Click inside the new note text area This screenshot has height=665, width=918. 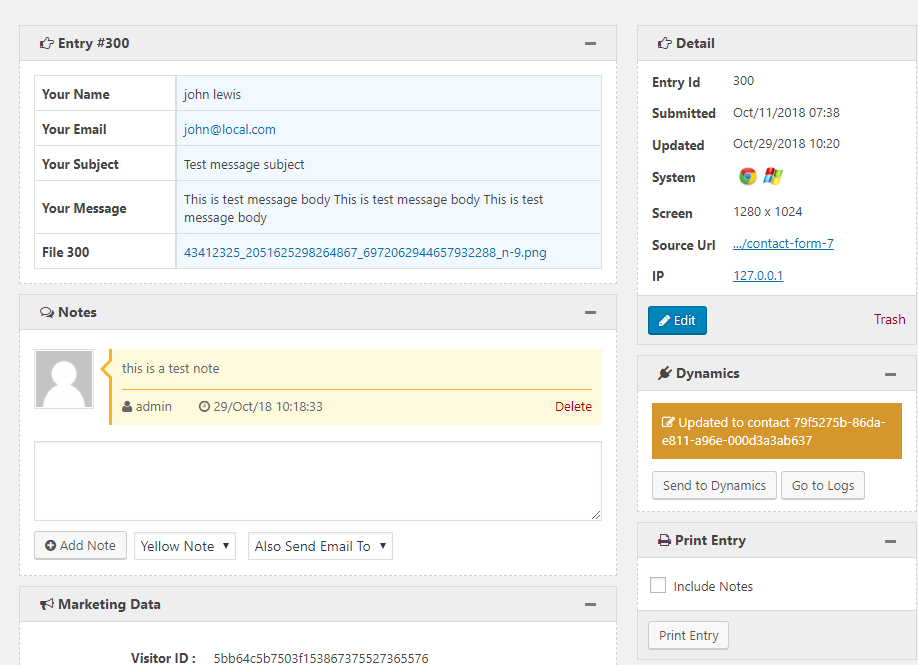(x=318, y=481)
